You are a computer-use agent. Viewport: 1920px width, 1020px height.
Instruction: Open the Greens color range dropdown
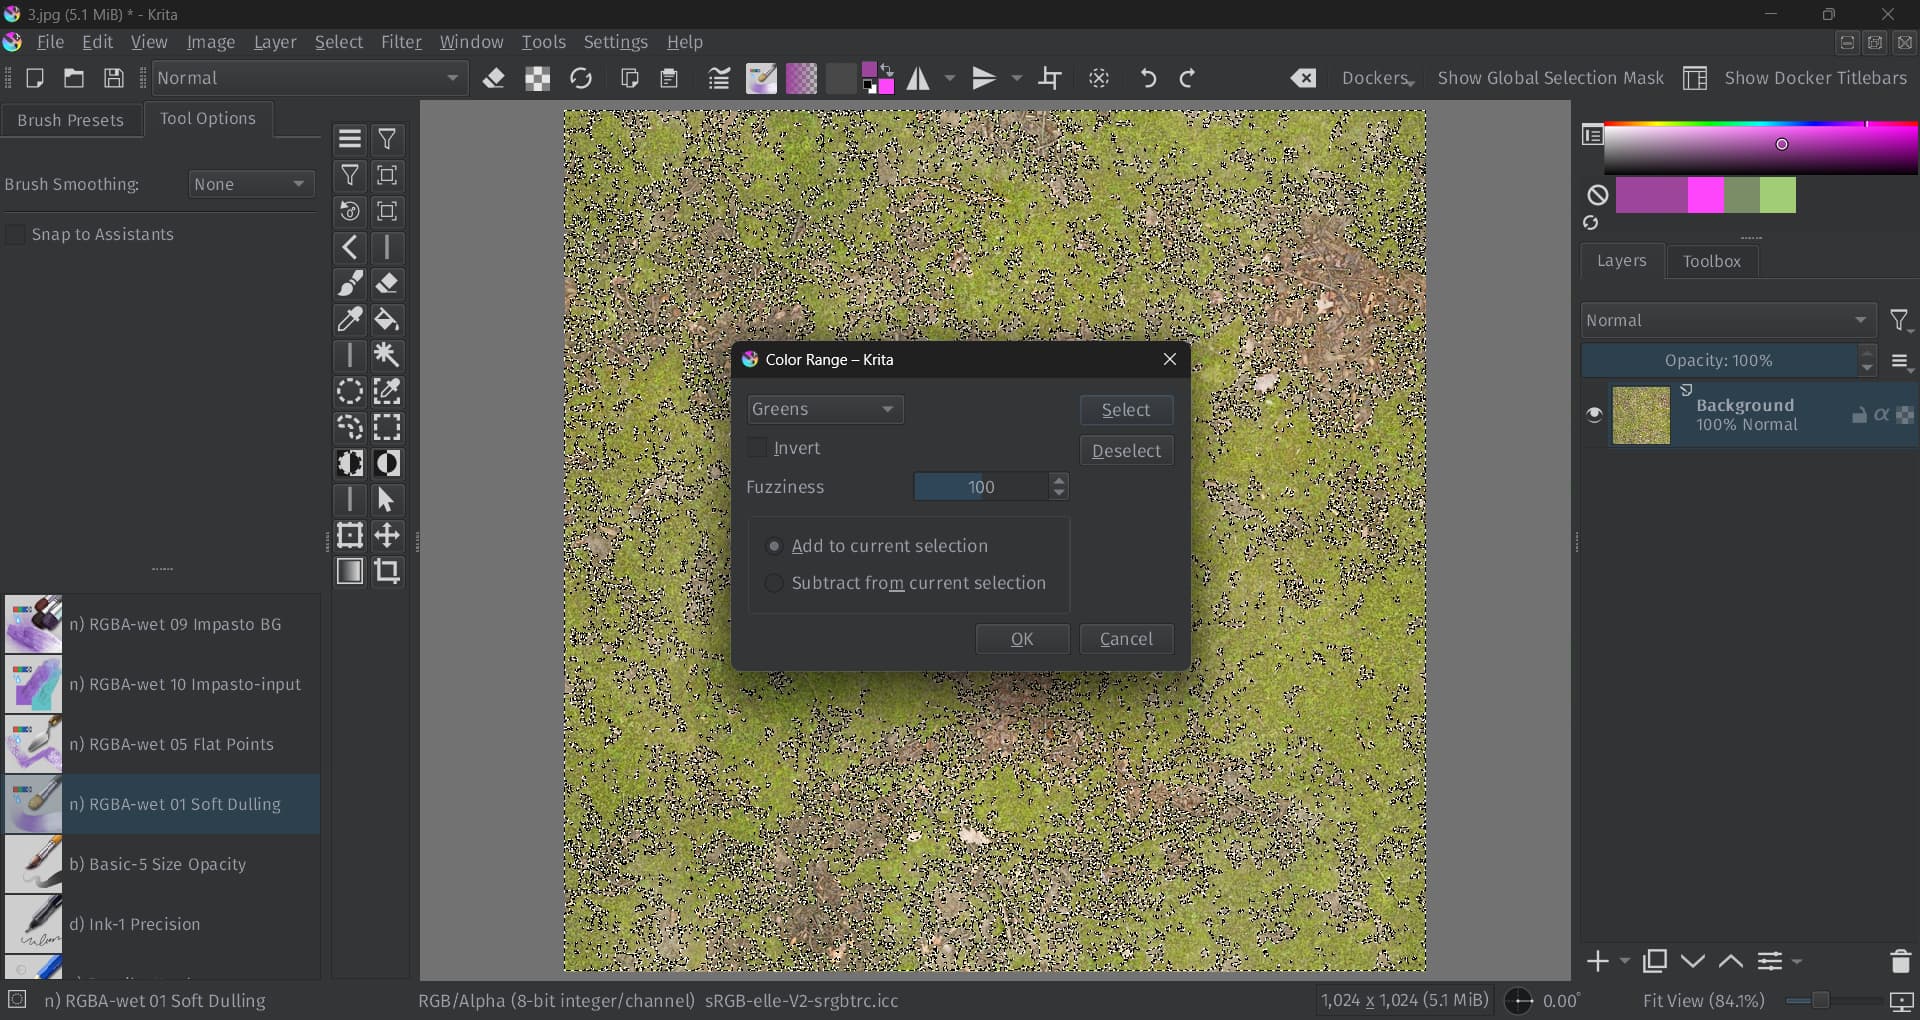pyautogui.click(x=825, y=409)
